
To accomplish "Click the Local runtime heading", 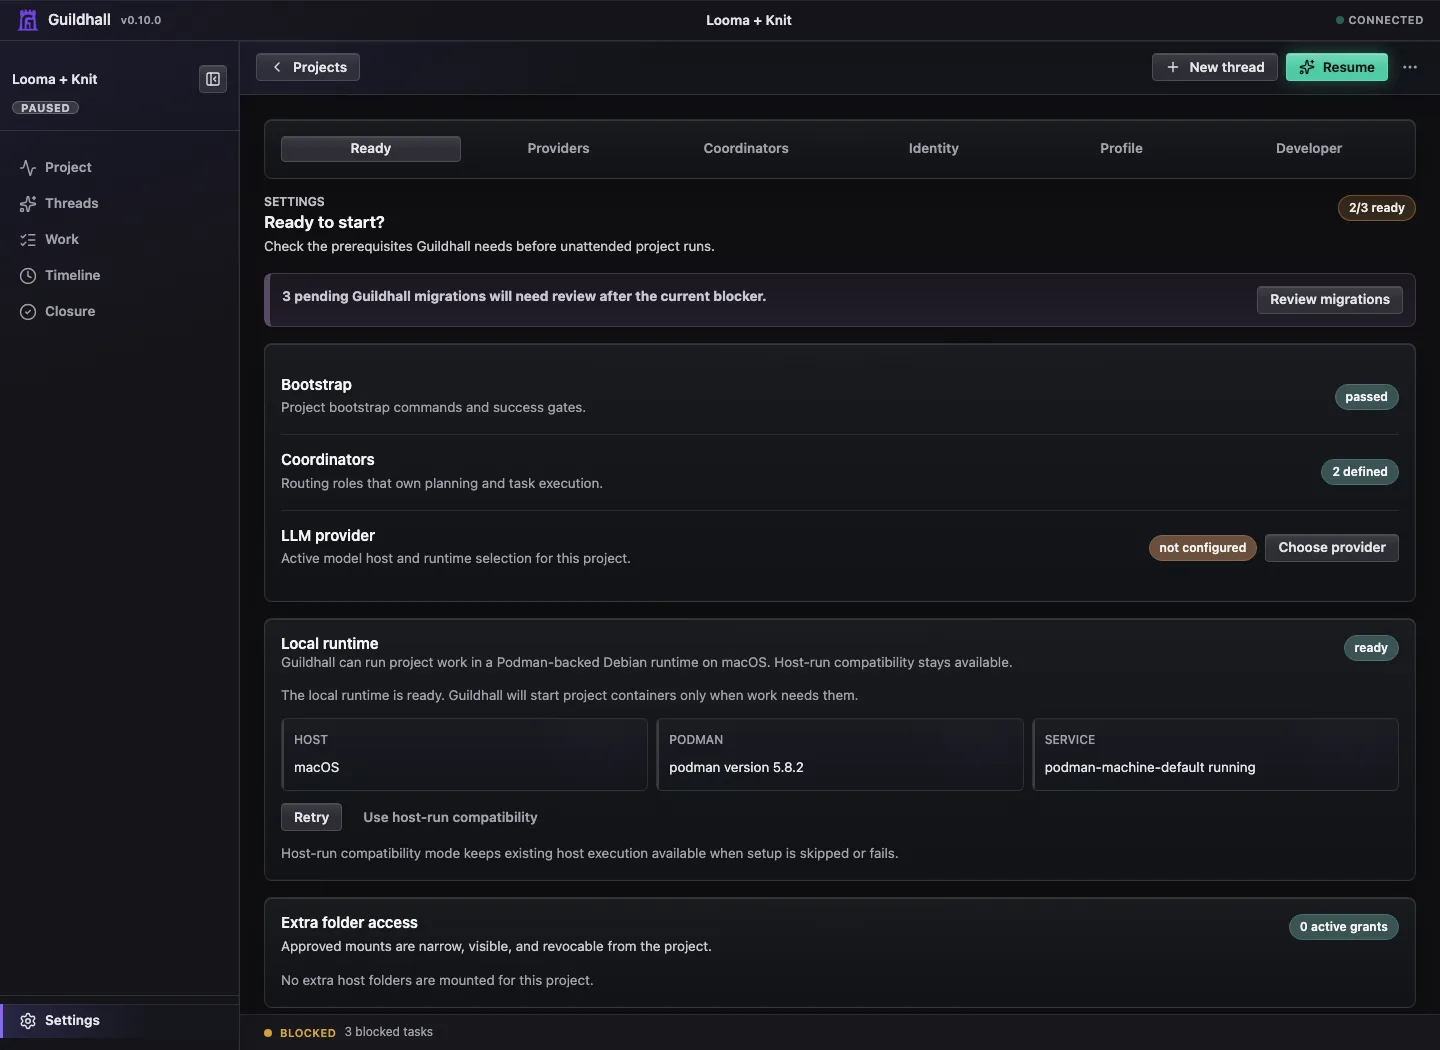I will (330, 644).
